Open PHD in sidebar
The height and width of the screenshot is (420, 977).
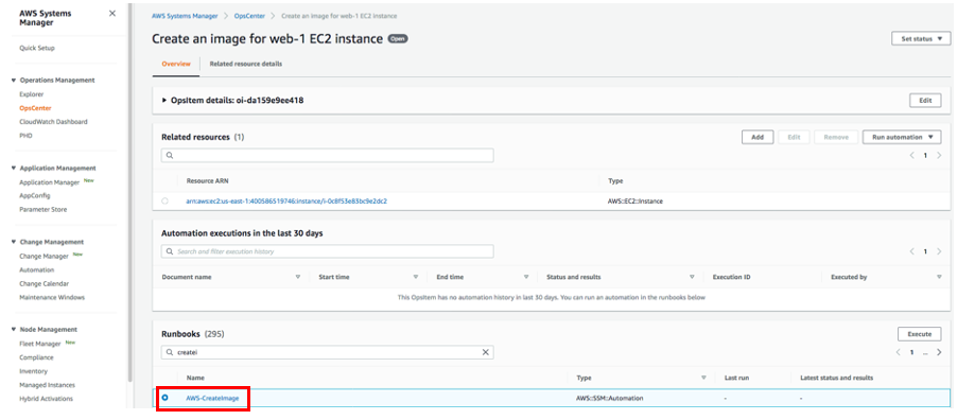coord(26,136)
